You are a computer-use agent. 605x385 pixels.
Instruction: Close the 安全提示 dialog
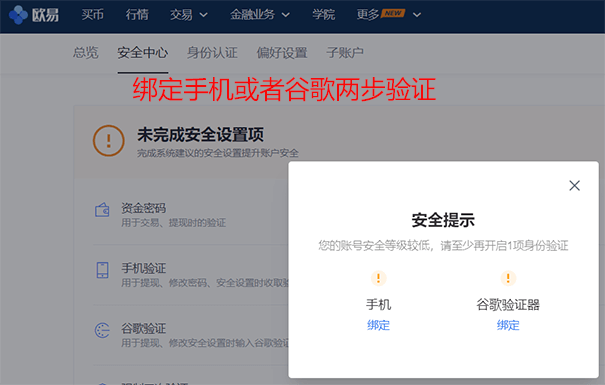click(575, 186)
